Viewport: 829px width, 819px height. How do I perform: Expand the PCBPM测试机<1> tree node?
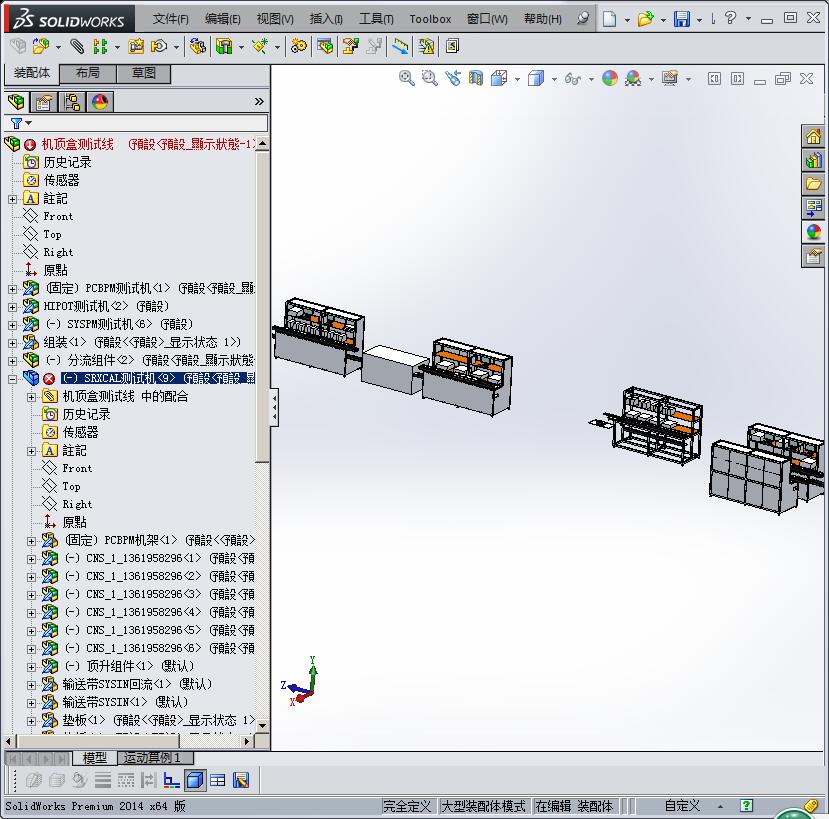pos(13,289)
